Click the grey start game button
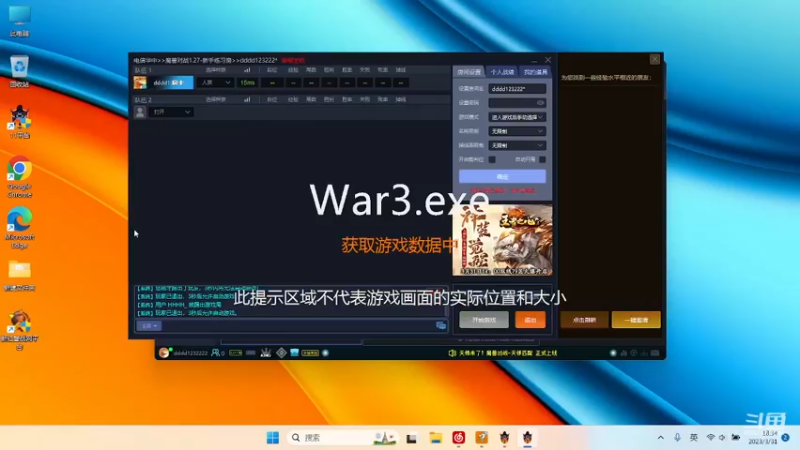800x450 pixels. coord(484,320)
